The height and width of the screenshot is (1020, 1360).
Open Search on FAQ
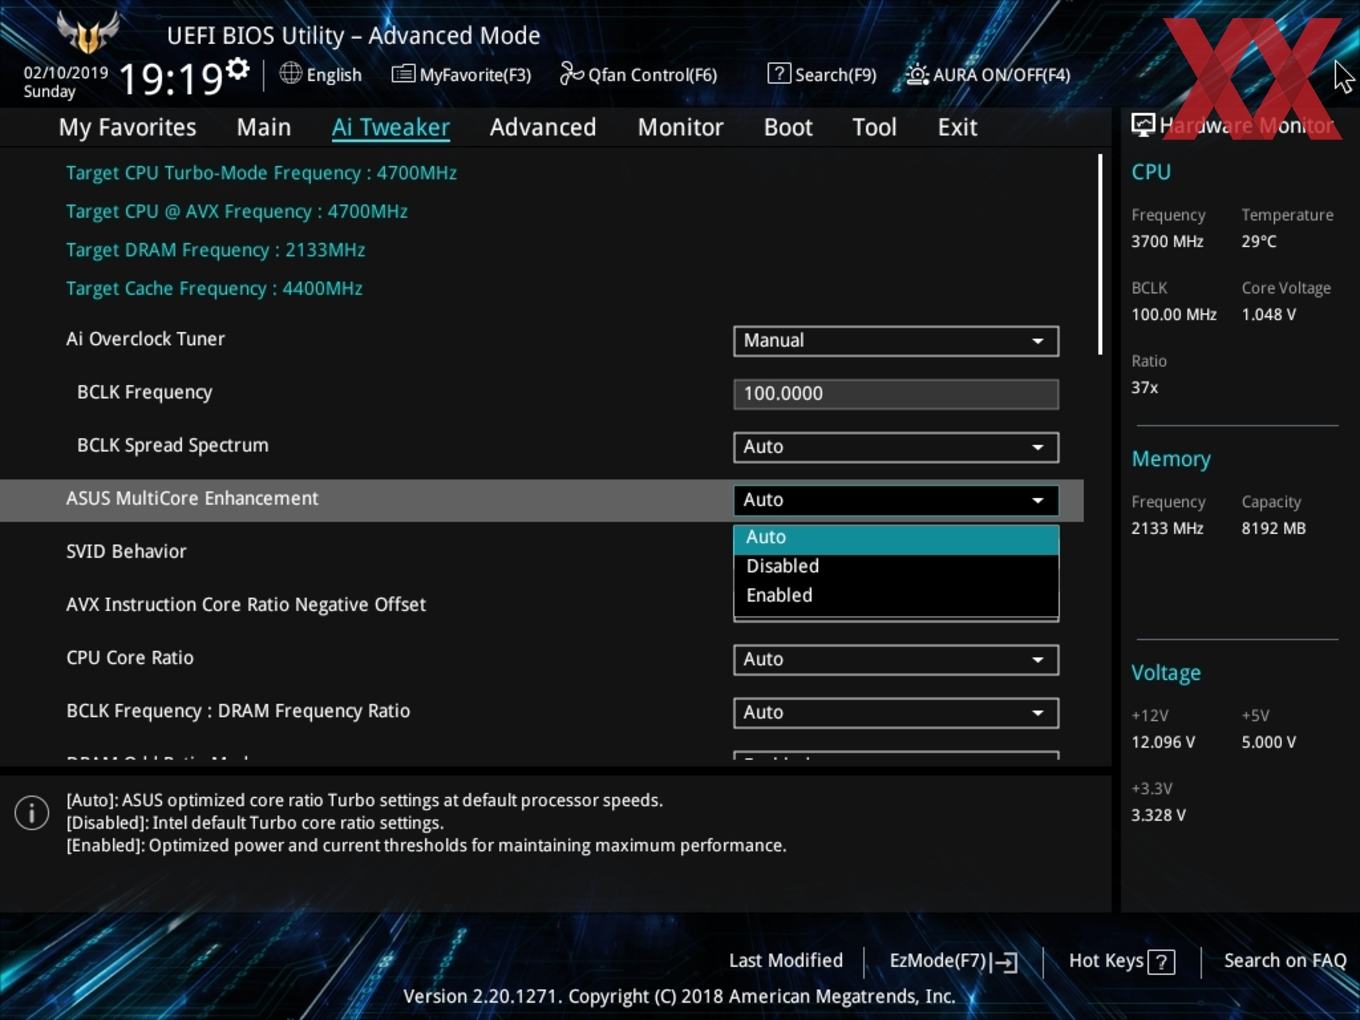pyautogui.click(x=1285, y=961)
